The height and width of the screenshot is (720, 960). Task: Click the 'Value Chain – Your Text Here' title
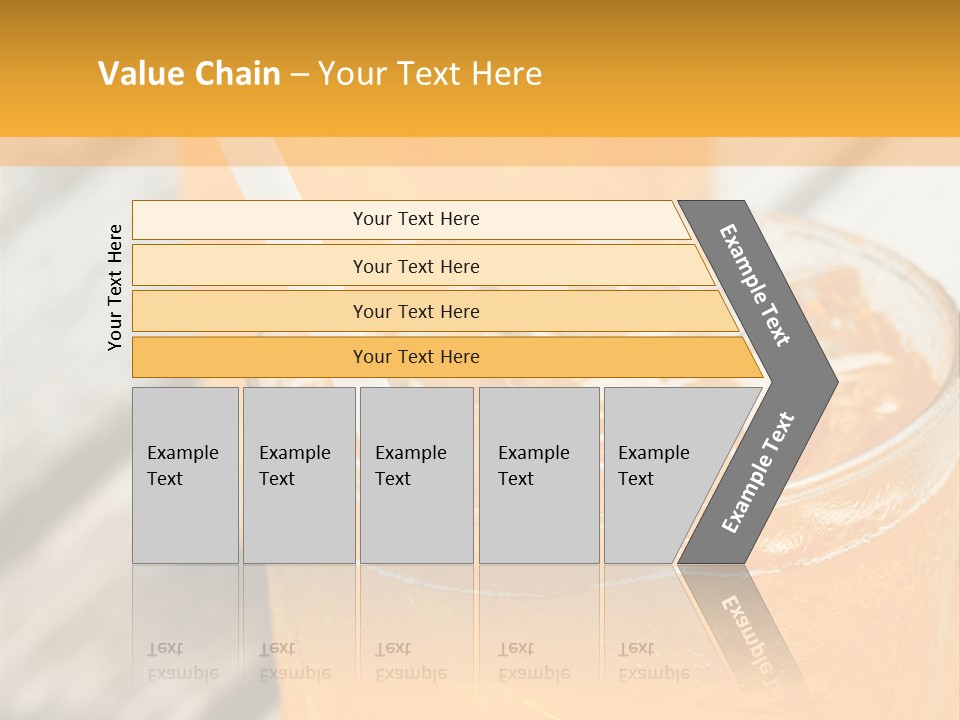pos(320,74)
